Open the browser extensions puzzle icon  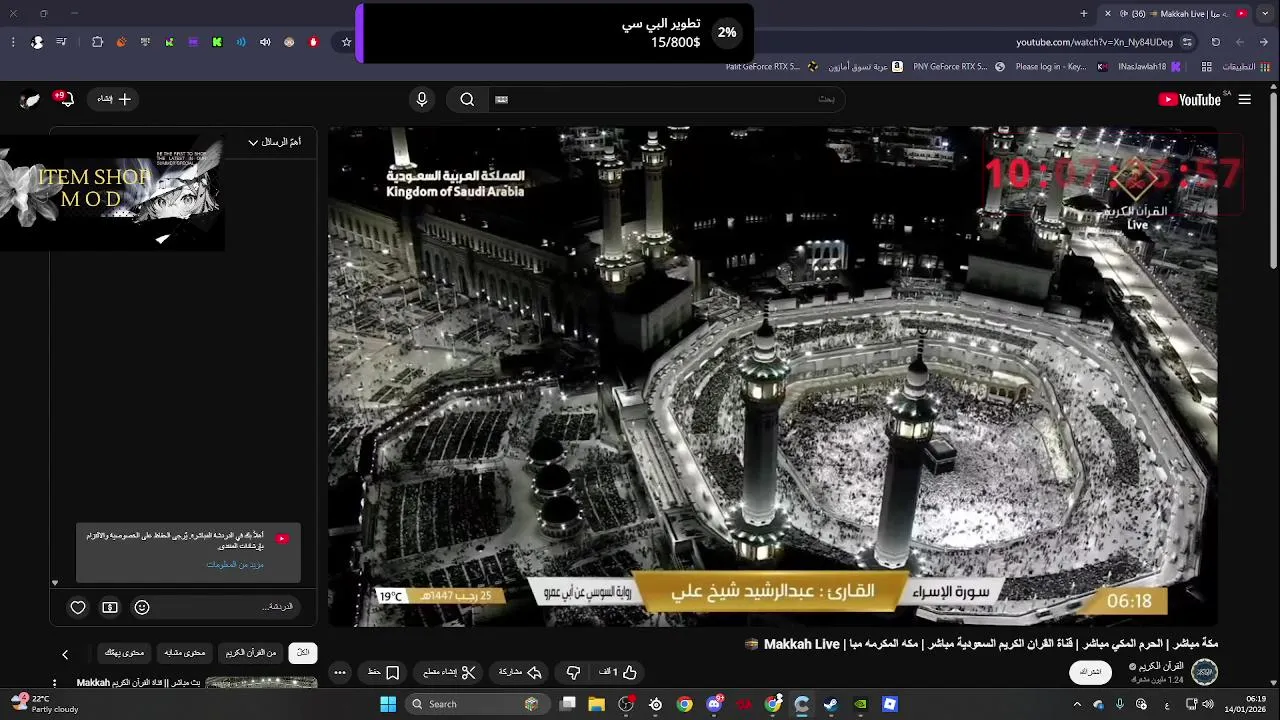point(97,42)
